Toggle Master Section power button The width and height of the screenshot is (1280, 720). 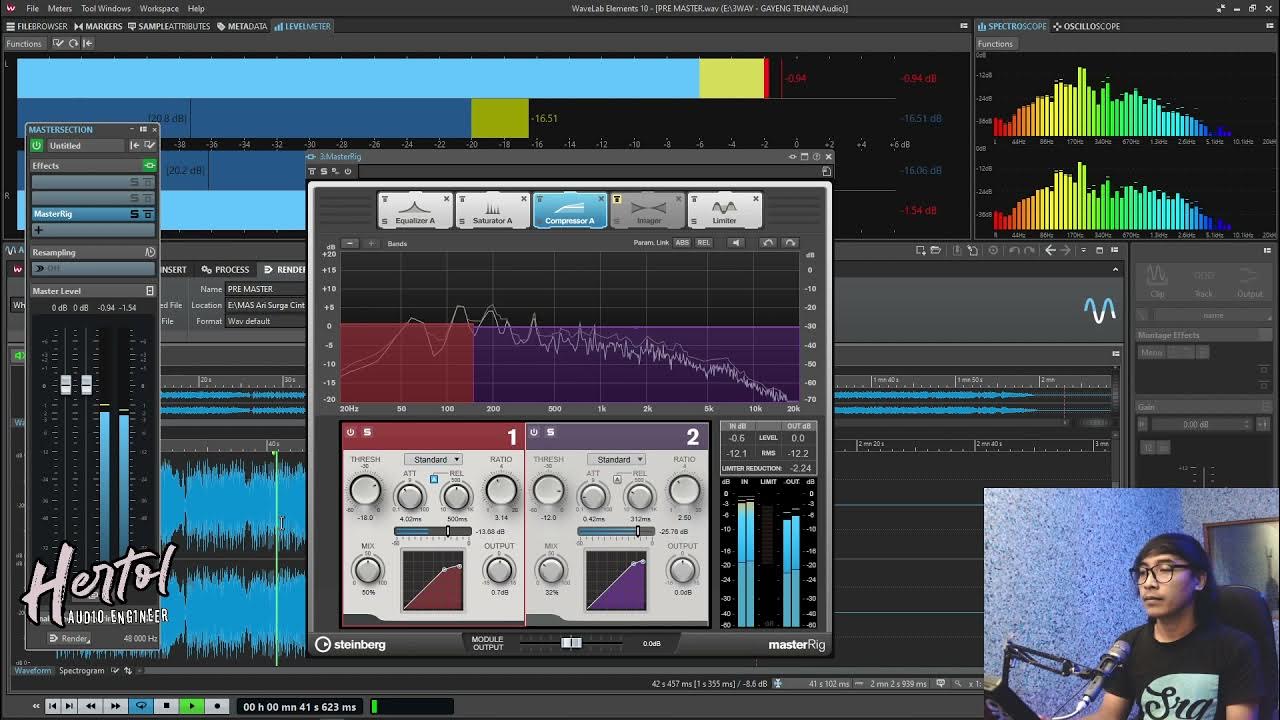click(37, 145)
